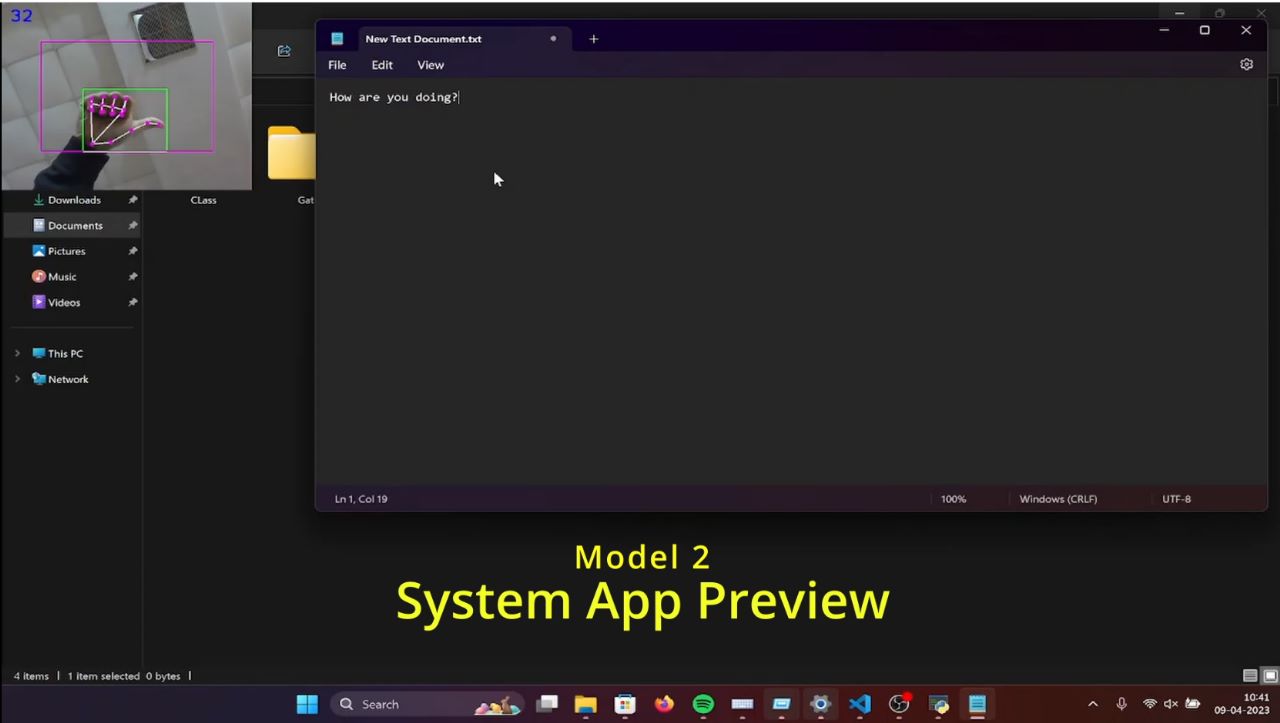Viewport: 1280px width, 723px height.
Task: Launch Firefox from the taskbar
Action: point(664,704)
